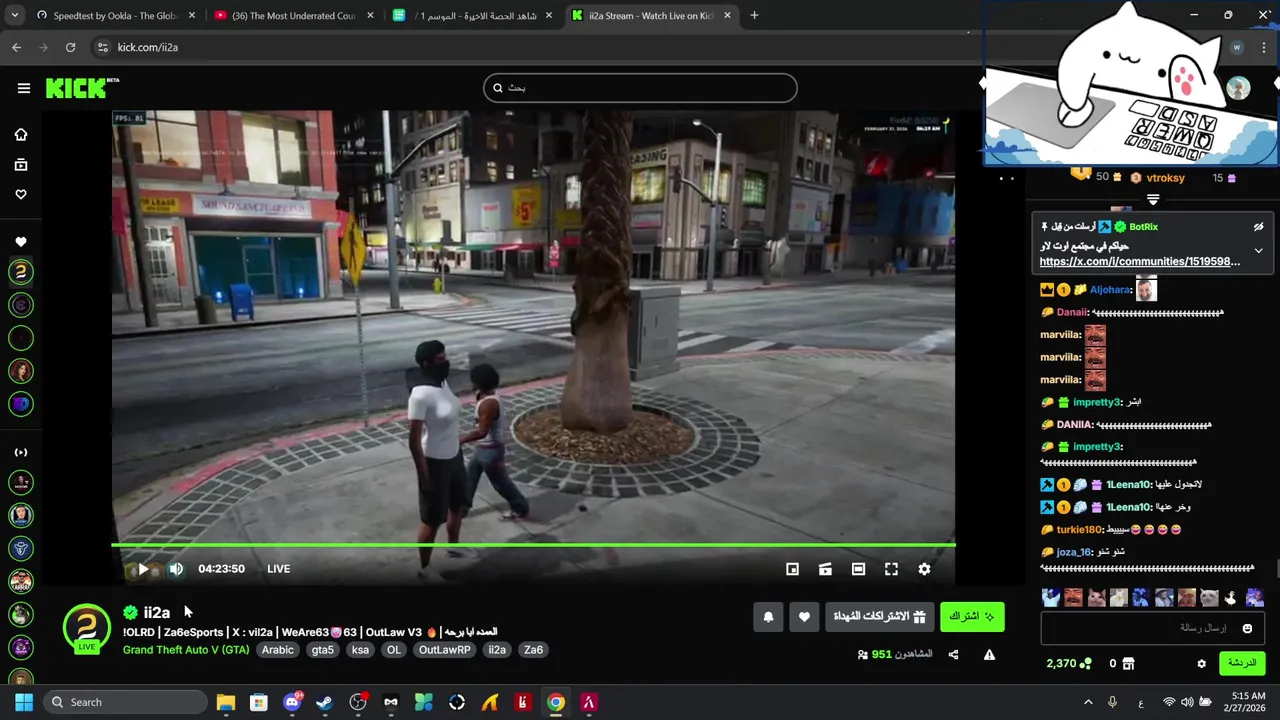Viewport: 1280px width, 720px height.
Task: Expand the chat leaderboard arrow
Action: pyautogui.click(x=1153, y=200)
